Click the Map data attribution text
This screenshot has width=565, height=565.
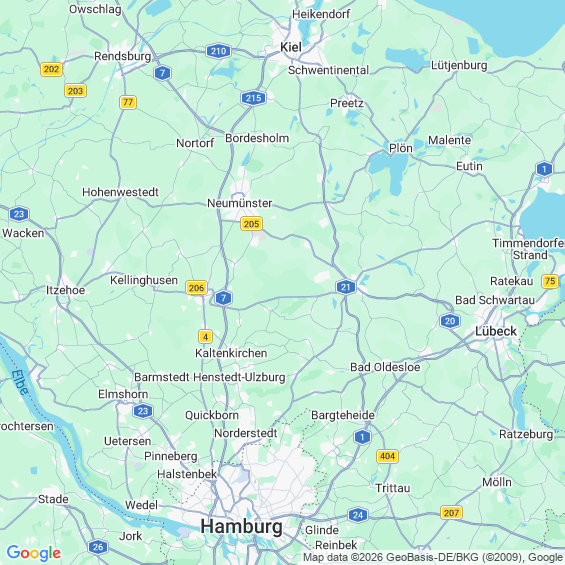pyautogui.click(x=433, y=557)
